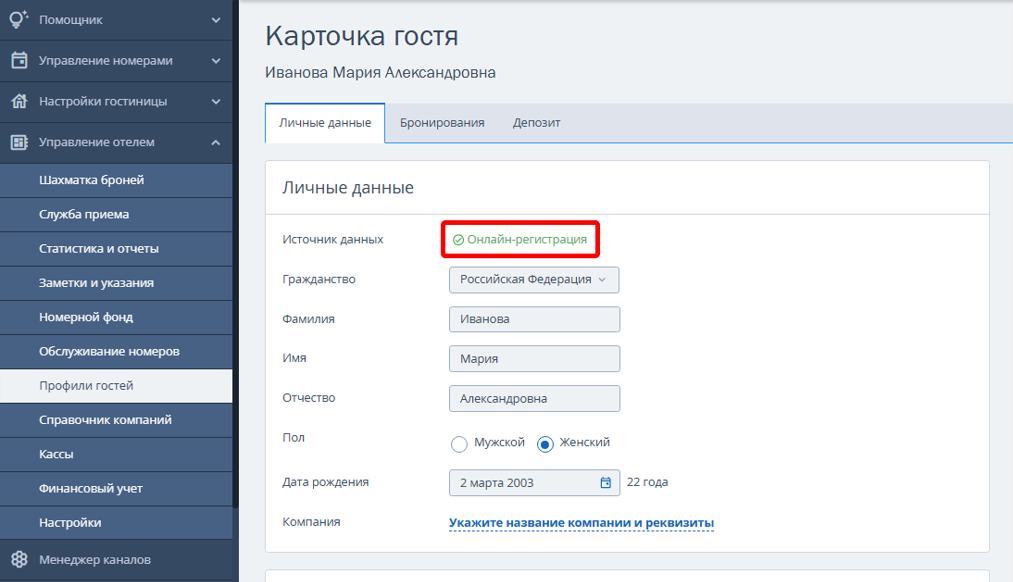Click into the Имя field with Мария
This screenshot has height=582, width=1013.
(534, 359)
